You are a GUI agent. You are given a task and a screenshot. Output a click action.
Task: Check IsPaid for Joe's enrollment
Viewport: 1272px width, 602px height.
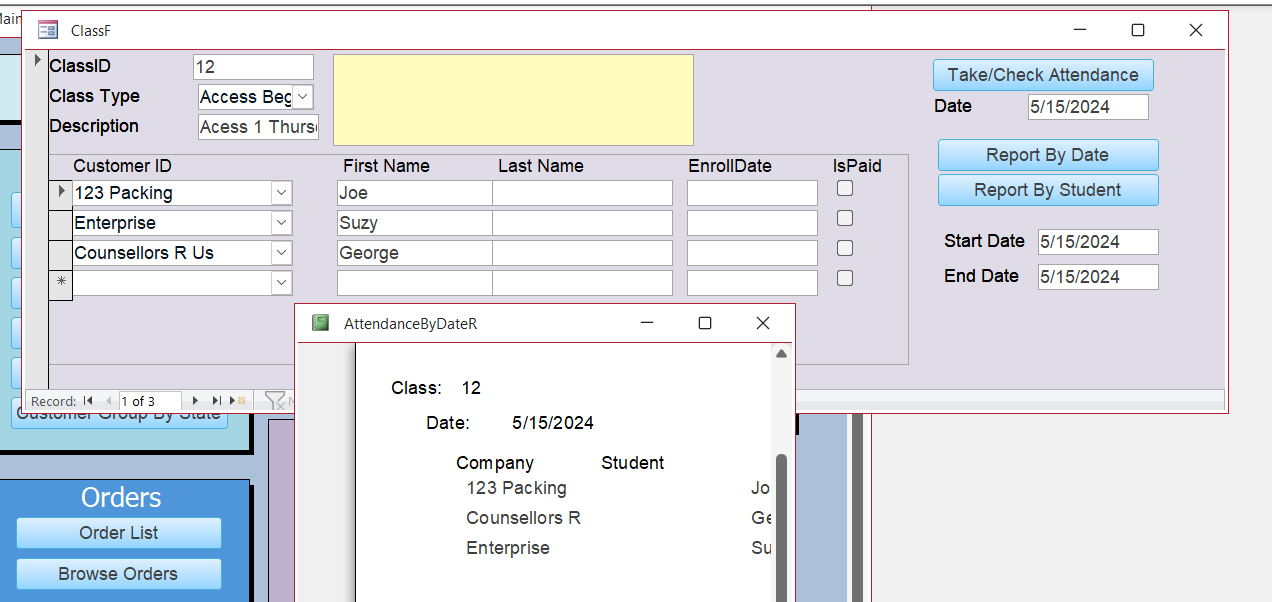tap(845, 188)
